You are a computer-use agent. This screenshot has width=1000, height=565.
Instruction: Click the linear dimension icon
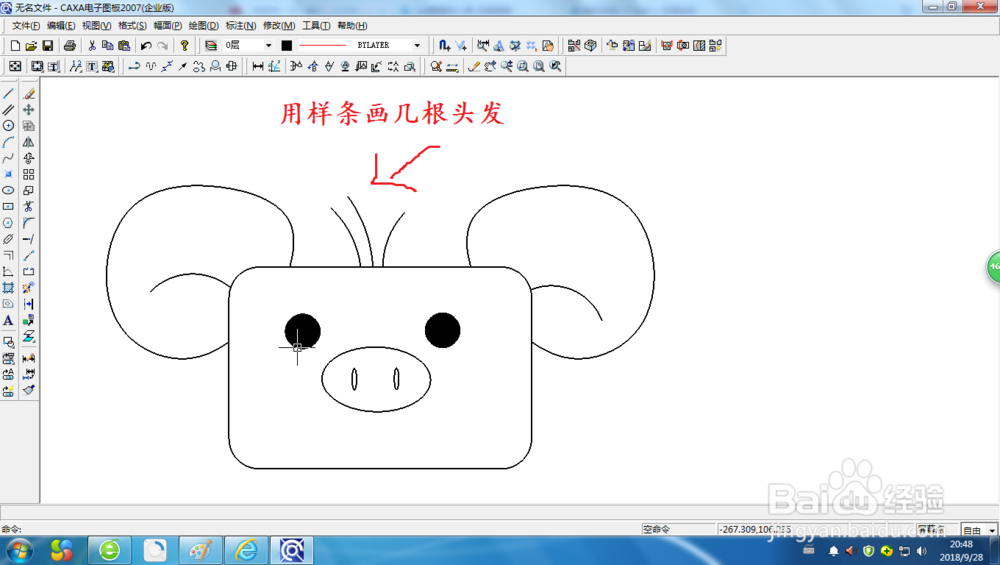click(x=258, y=66)
